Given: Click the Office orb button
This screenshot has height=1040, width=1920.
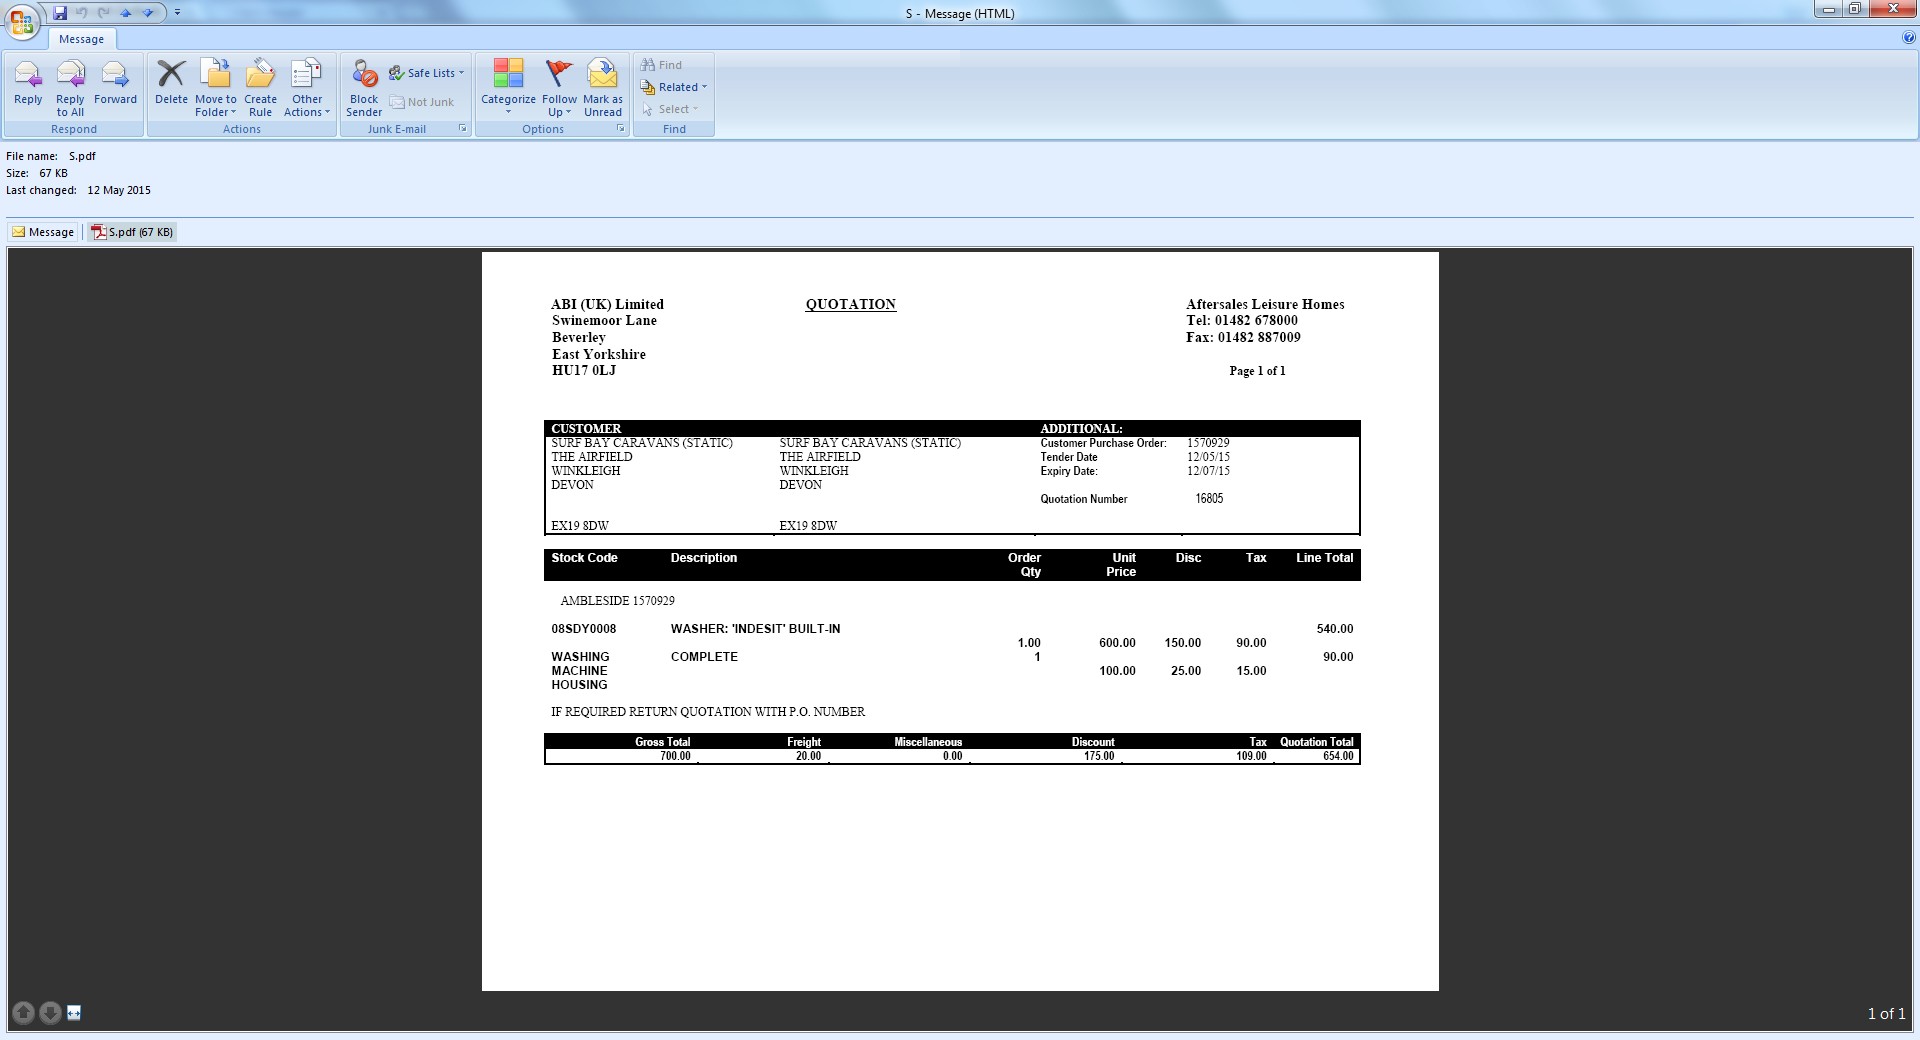Looking at the screenshot, I should click(x=22, y=22).
